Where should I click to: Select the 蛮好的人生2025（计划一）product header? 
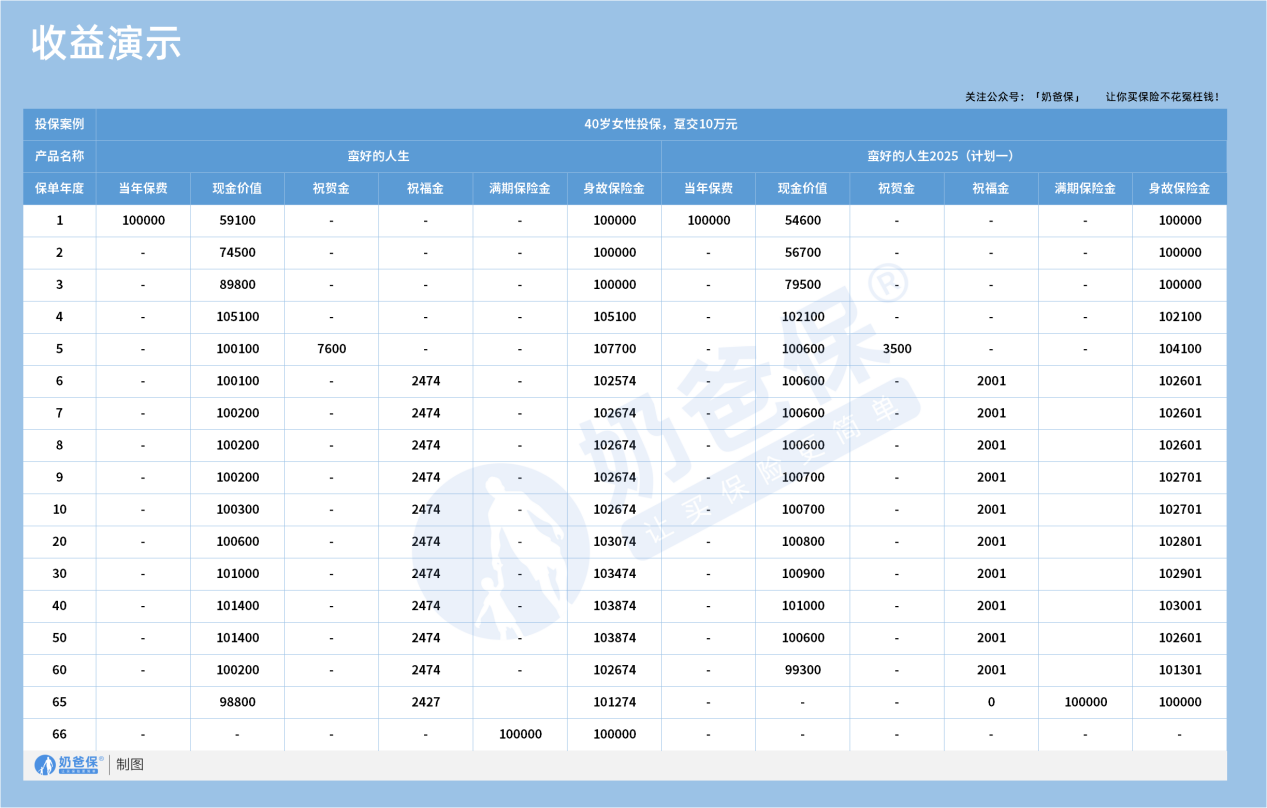(942, 156)
